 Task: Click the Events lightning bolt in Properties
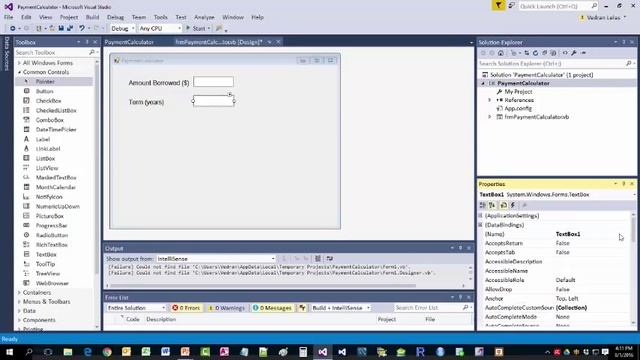(513, 205)
